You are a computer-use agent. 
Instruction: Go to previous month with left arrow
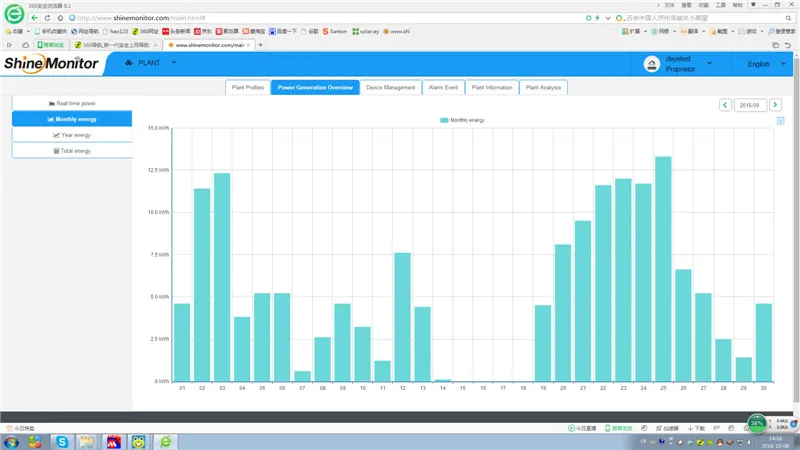(x=725, y=105)
